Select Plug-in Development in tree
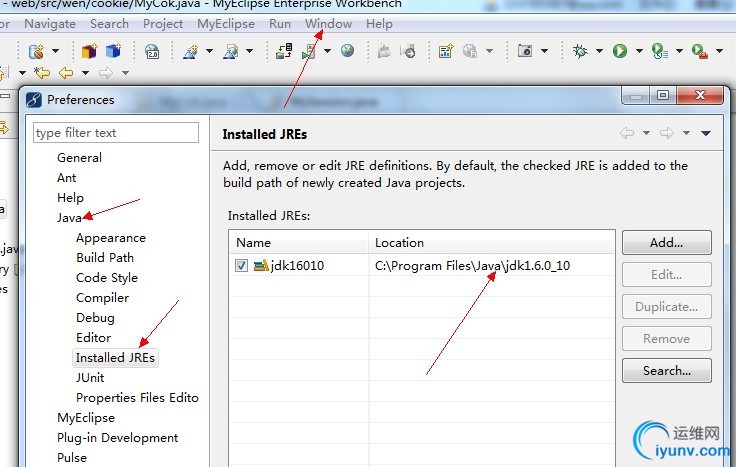The image size is (736, 467). pos(117,438)
